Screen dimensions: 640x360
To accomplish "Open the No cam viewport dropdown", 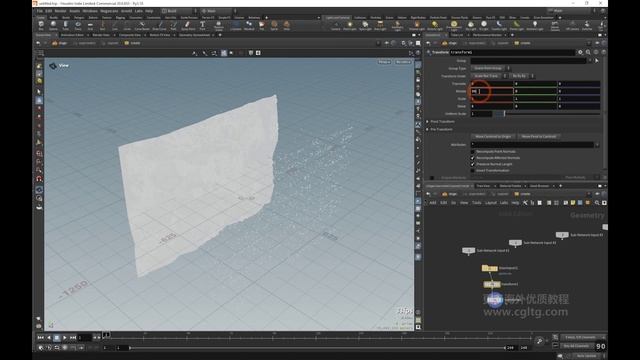I will coord(403,62).
